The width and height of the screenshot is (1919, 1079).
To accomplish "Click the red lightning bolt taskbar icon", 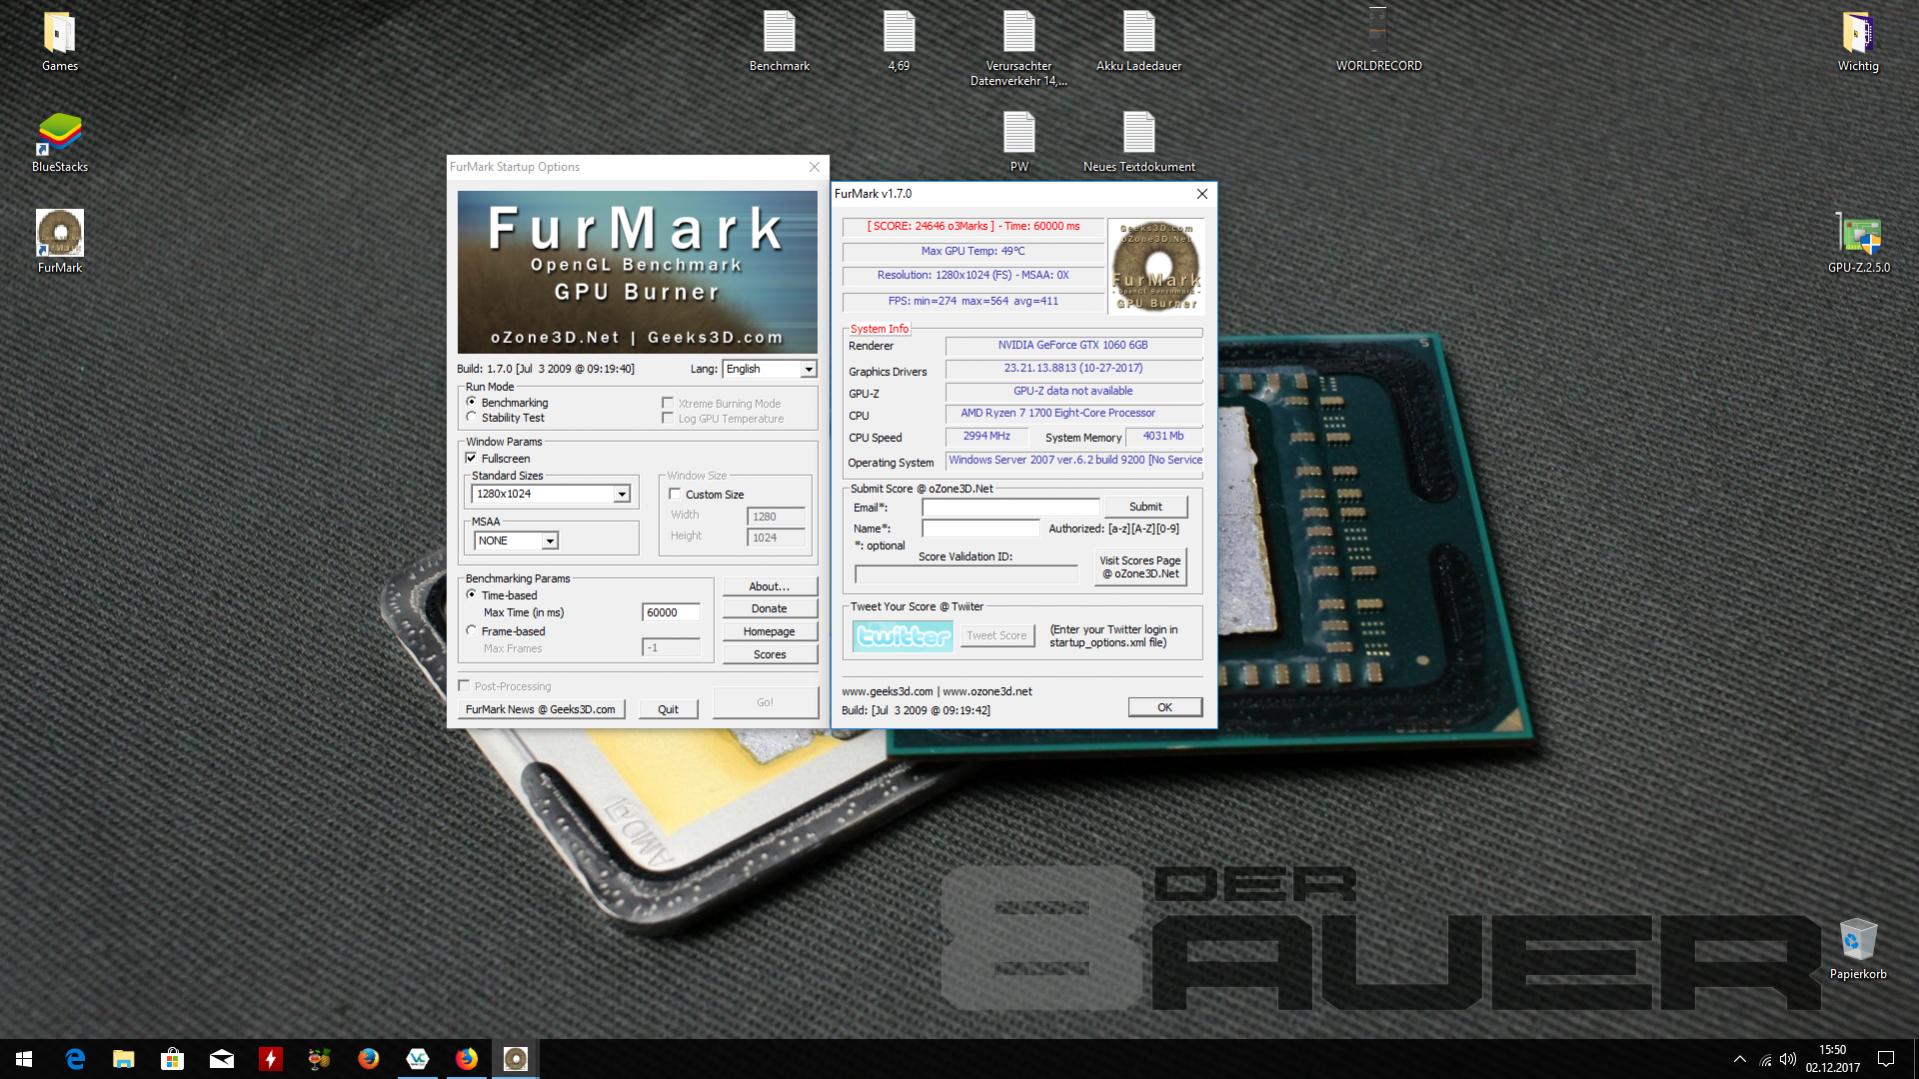I will [271, 1059].
